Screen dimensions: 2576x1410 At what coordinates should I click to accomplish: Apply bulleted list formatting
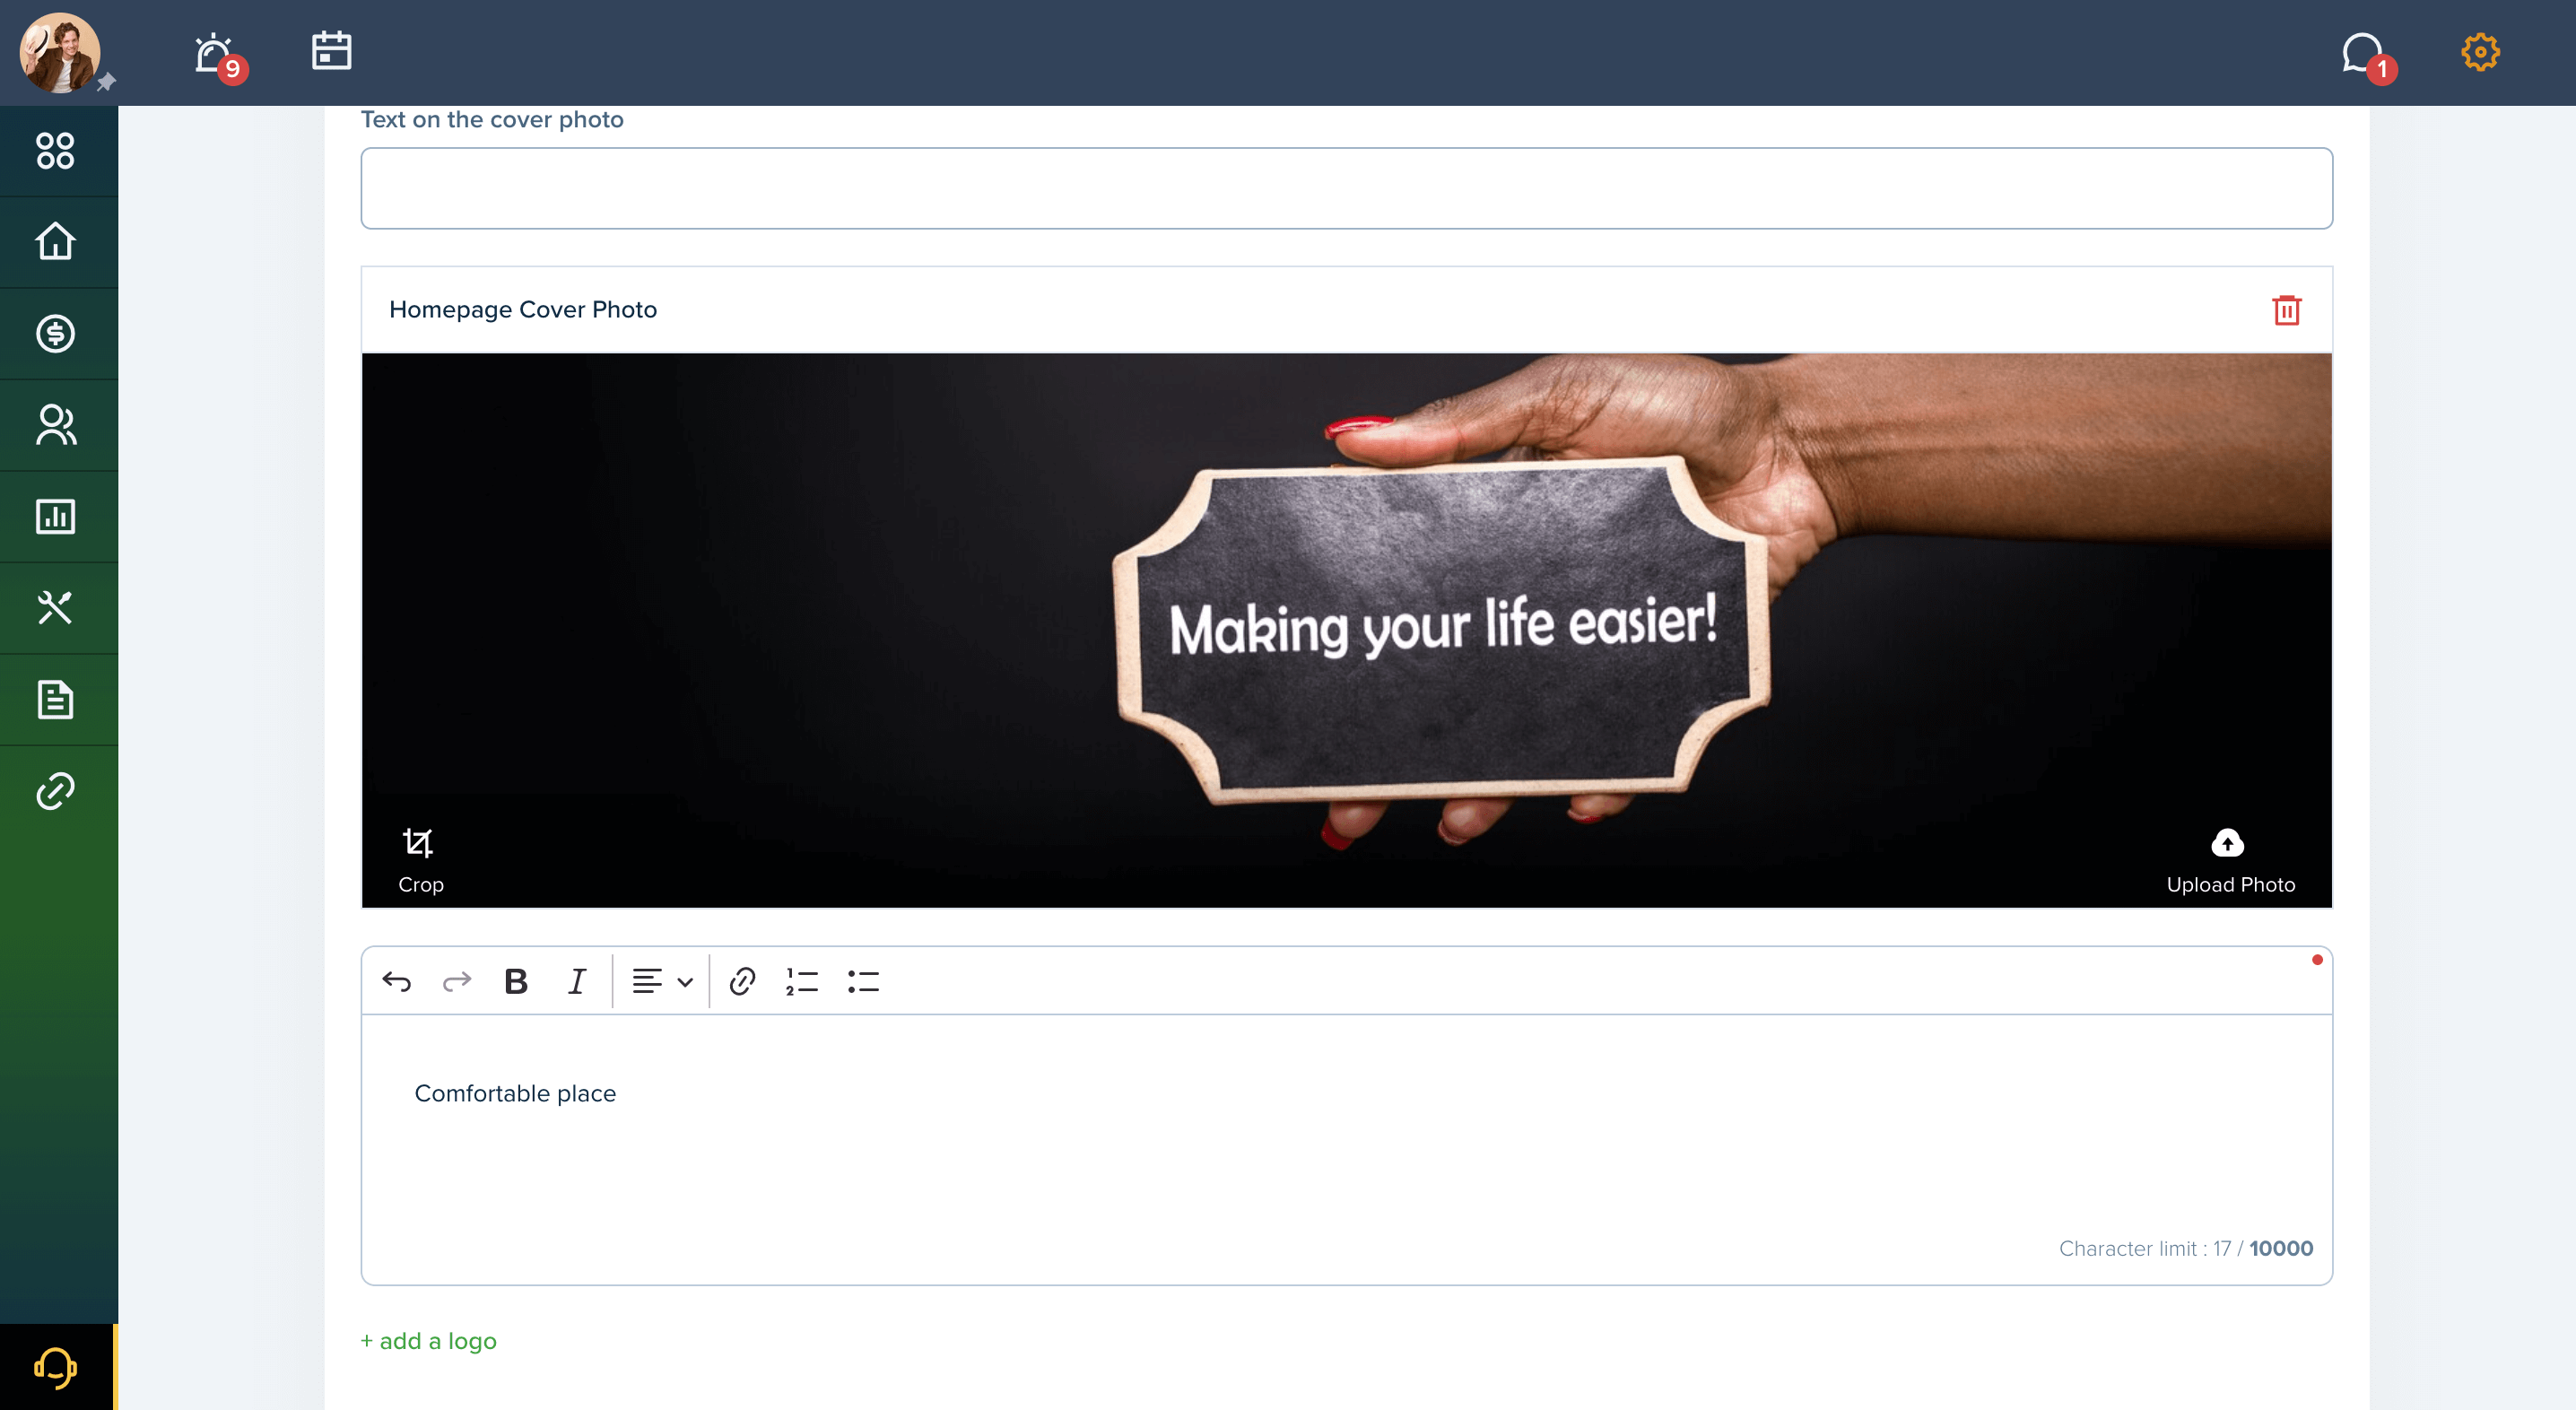pos(863,981)
